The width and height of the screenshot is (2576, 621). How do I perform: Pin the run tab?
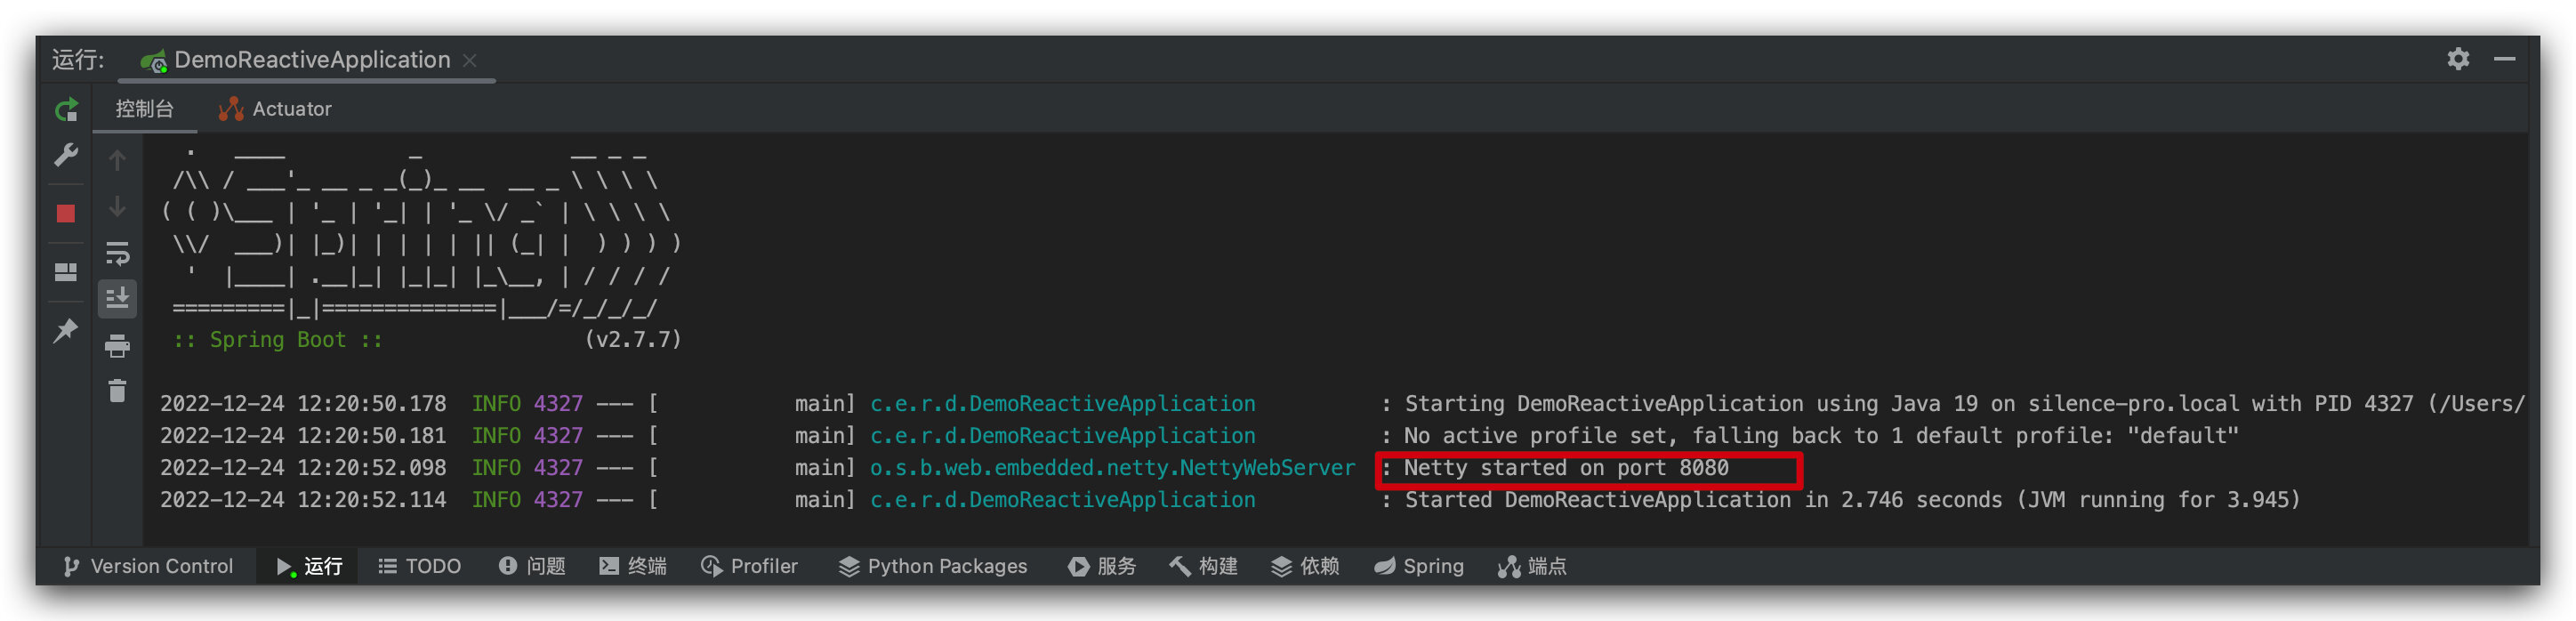pos(66,330)
